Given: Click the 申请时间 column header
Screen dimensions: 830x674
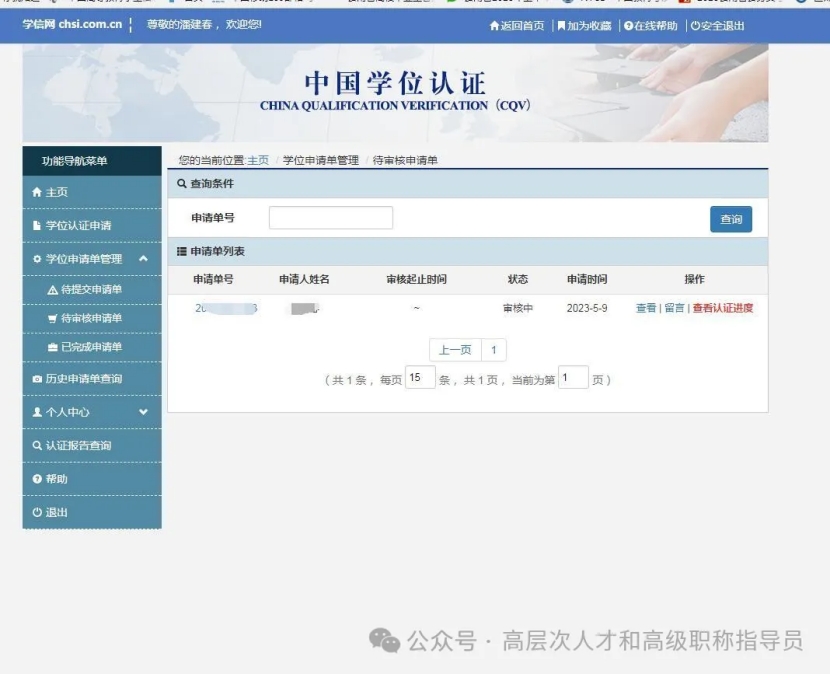Looking at the screenshot, I should (587, 279).
